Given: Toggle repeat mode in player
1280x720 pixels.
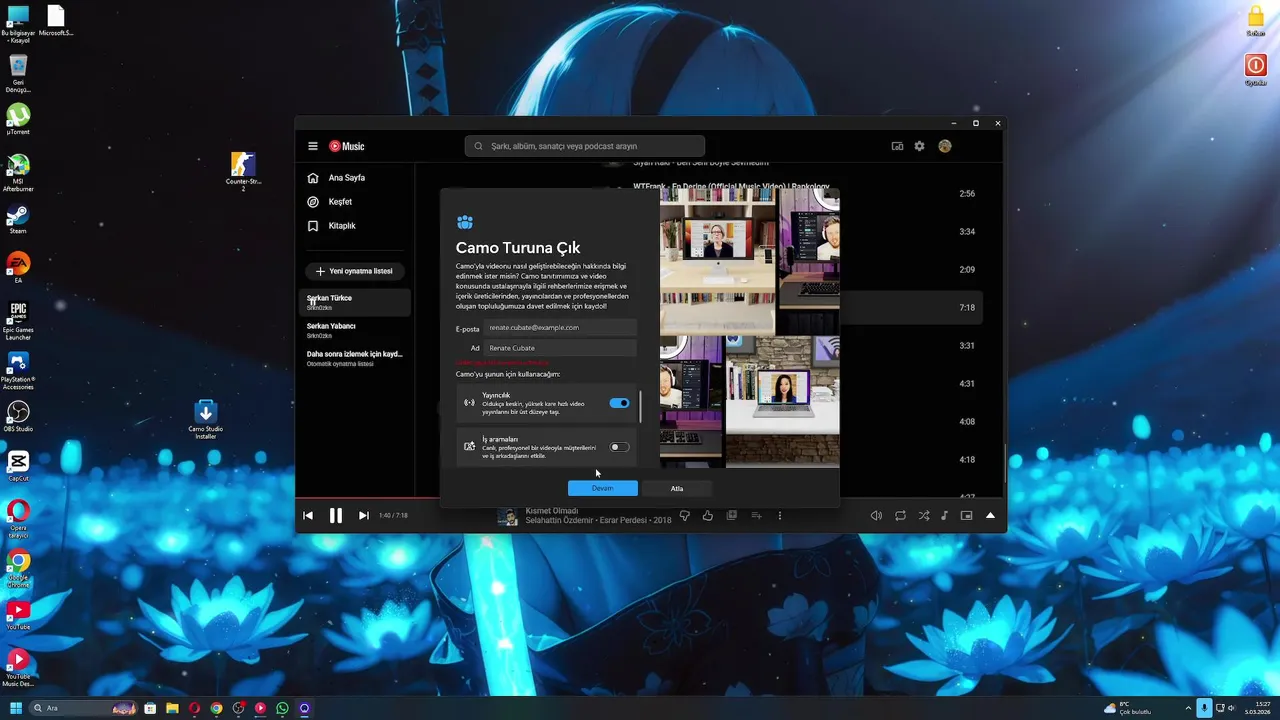Looking at the screenshot, I should point(900,515).
